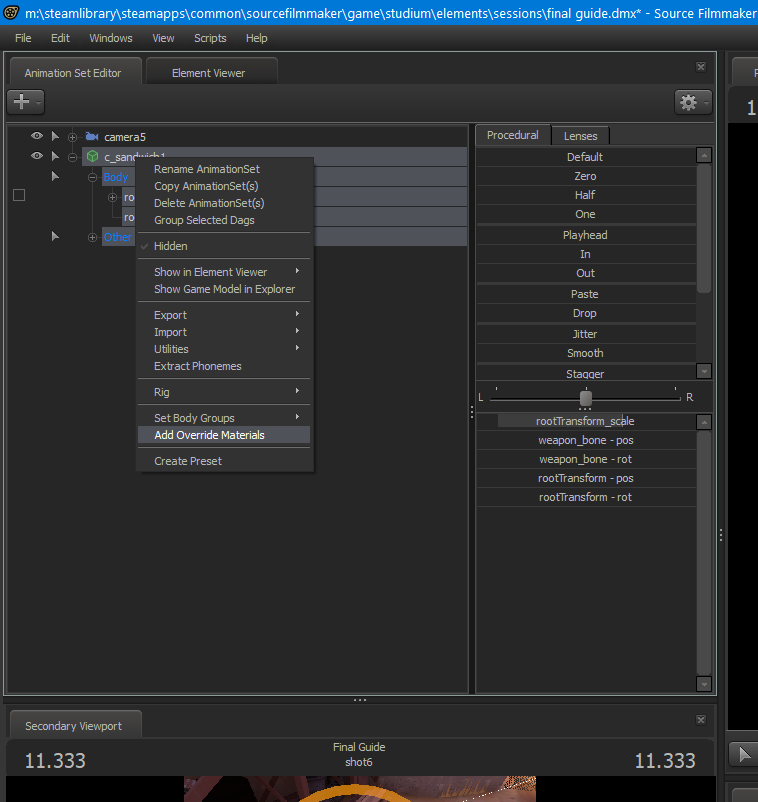Switch to the Lenses tab
Image resolution: width=758 pixels, height=802 pixels.
(581, 136)
